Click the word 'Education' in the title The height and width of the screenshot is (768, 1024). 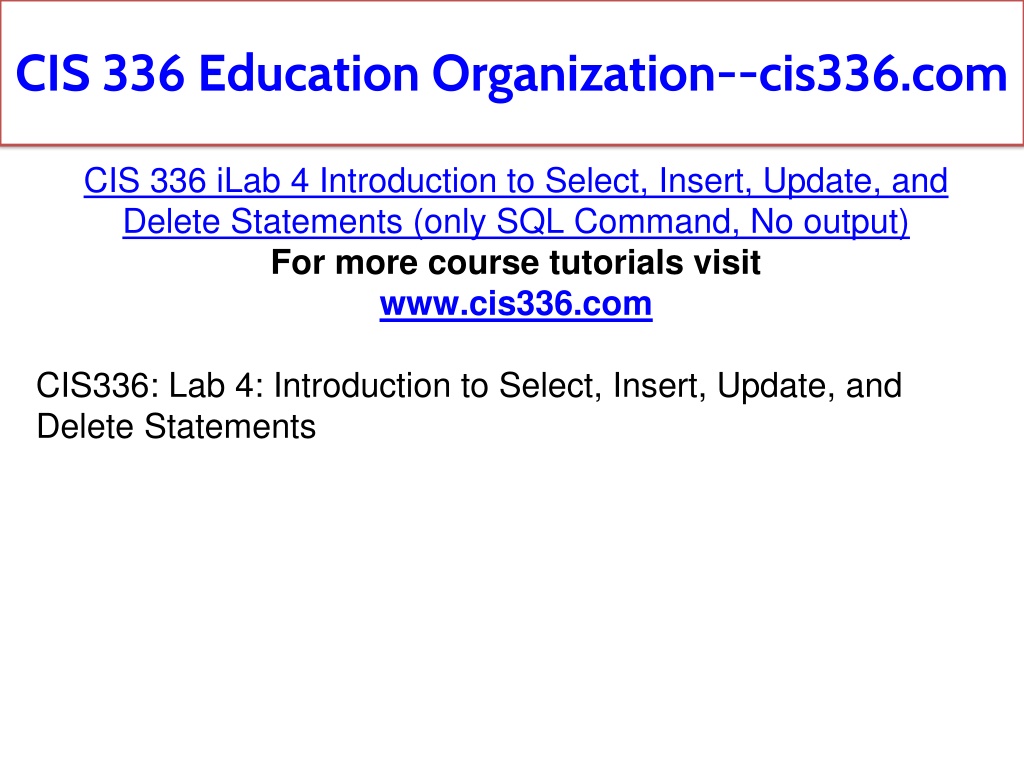pos(308,74)
